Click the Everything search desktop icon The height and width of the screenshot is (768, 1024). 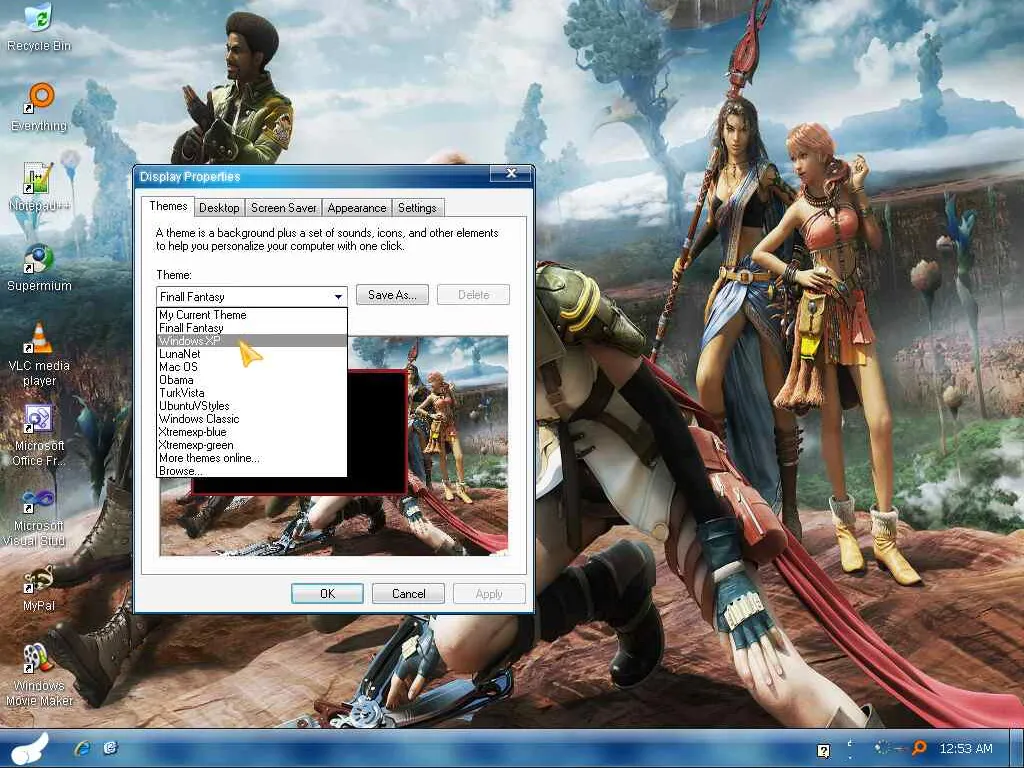(x=39, y=106)
